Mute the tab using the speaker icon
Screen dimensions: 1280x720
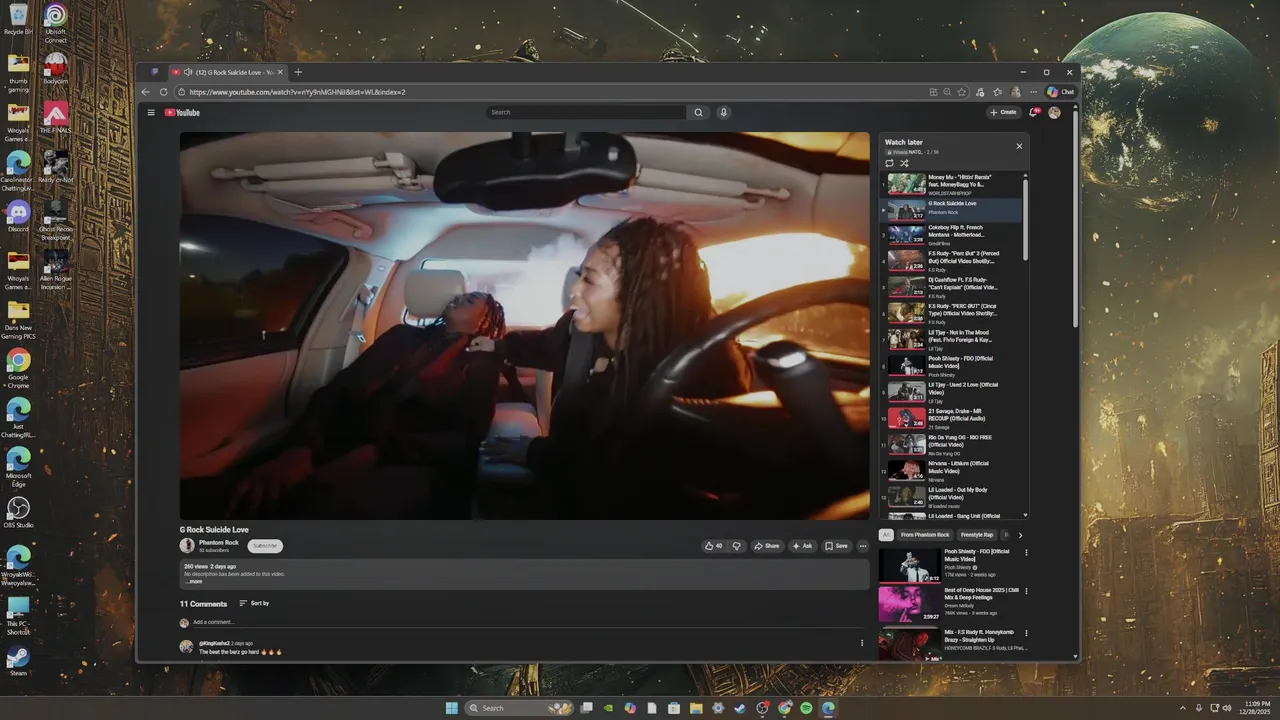click(188, 72)
